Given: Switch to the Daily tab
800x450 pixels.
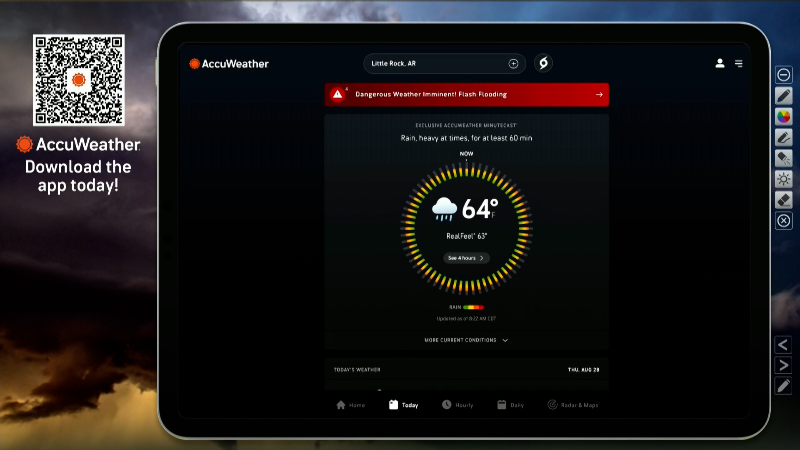Looking at the screenshot, I should [x=511, y=405].
